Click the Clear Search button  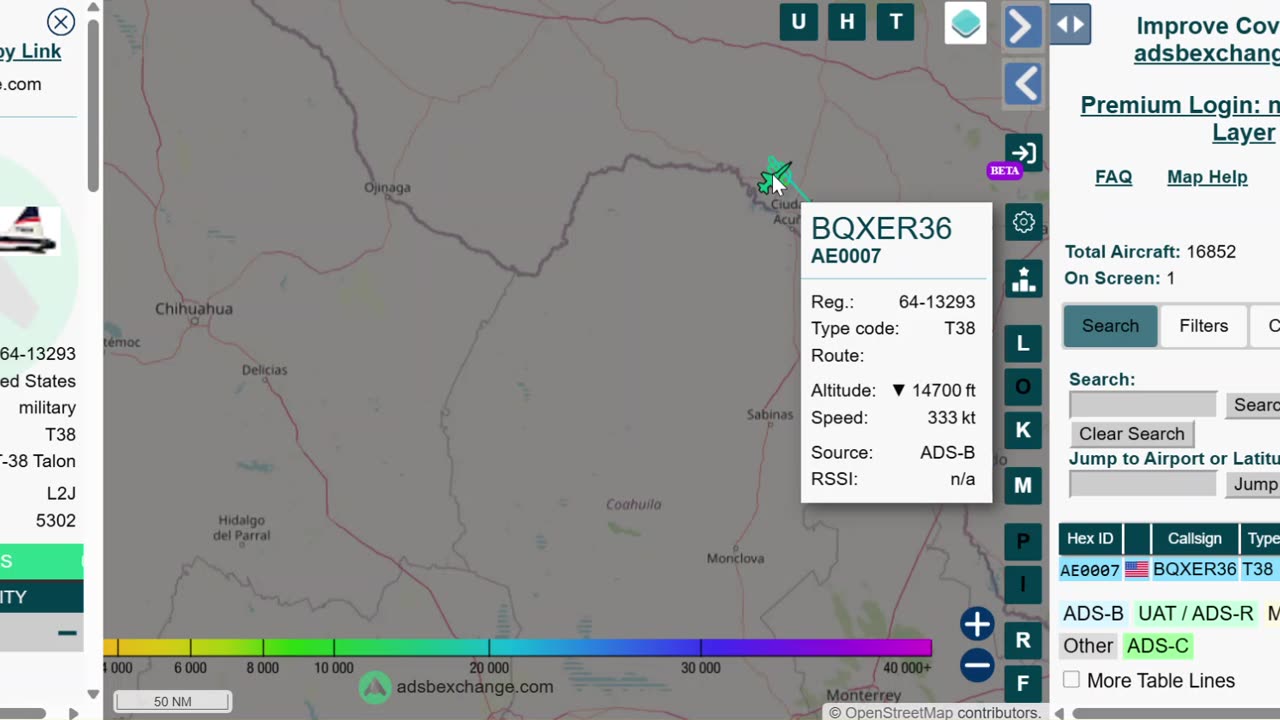tap(1131, 434)
